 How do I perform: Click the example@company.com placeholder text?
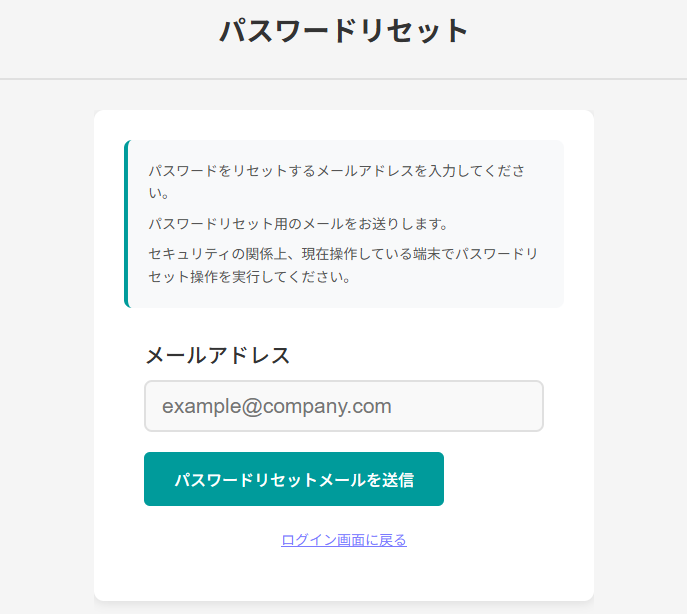click(x=277, y=406)
